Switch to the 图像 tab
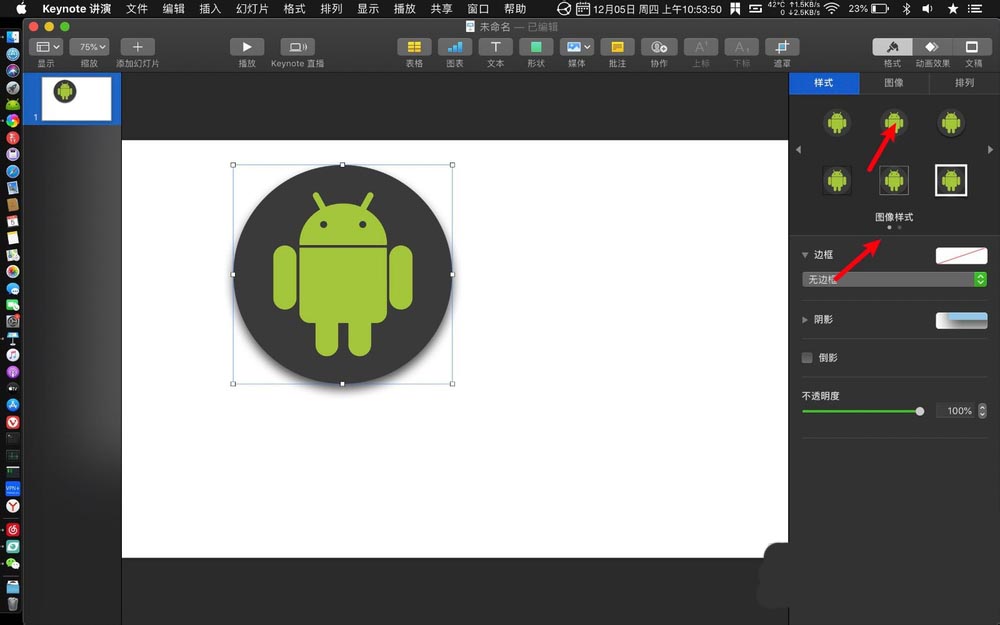Screen dimensions: 1000x625 [x=893, y=83]
